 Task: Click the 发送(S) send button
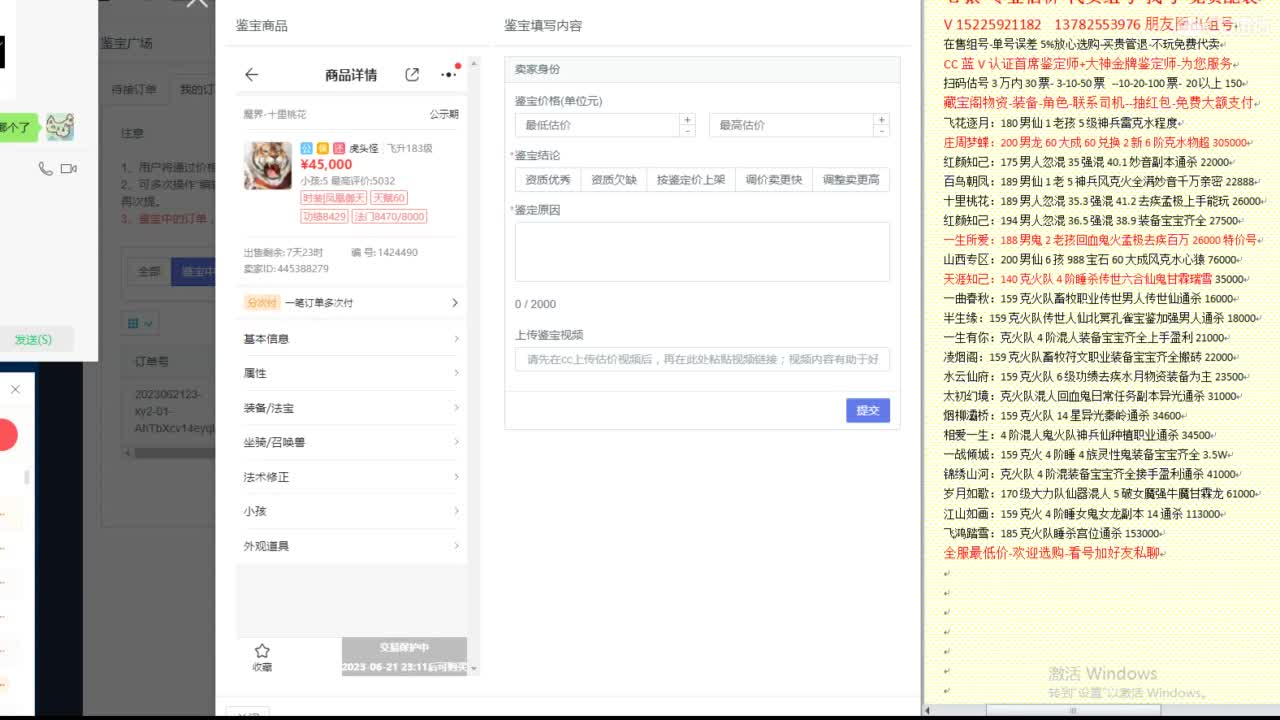pyautogui.click(x=35, y=339)
